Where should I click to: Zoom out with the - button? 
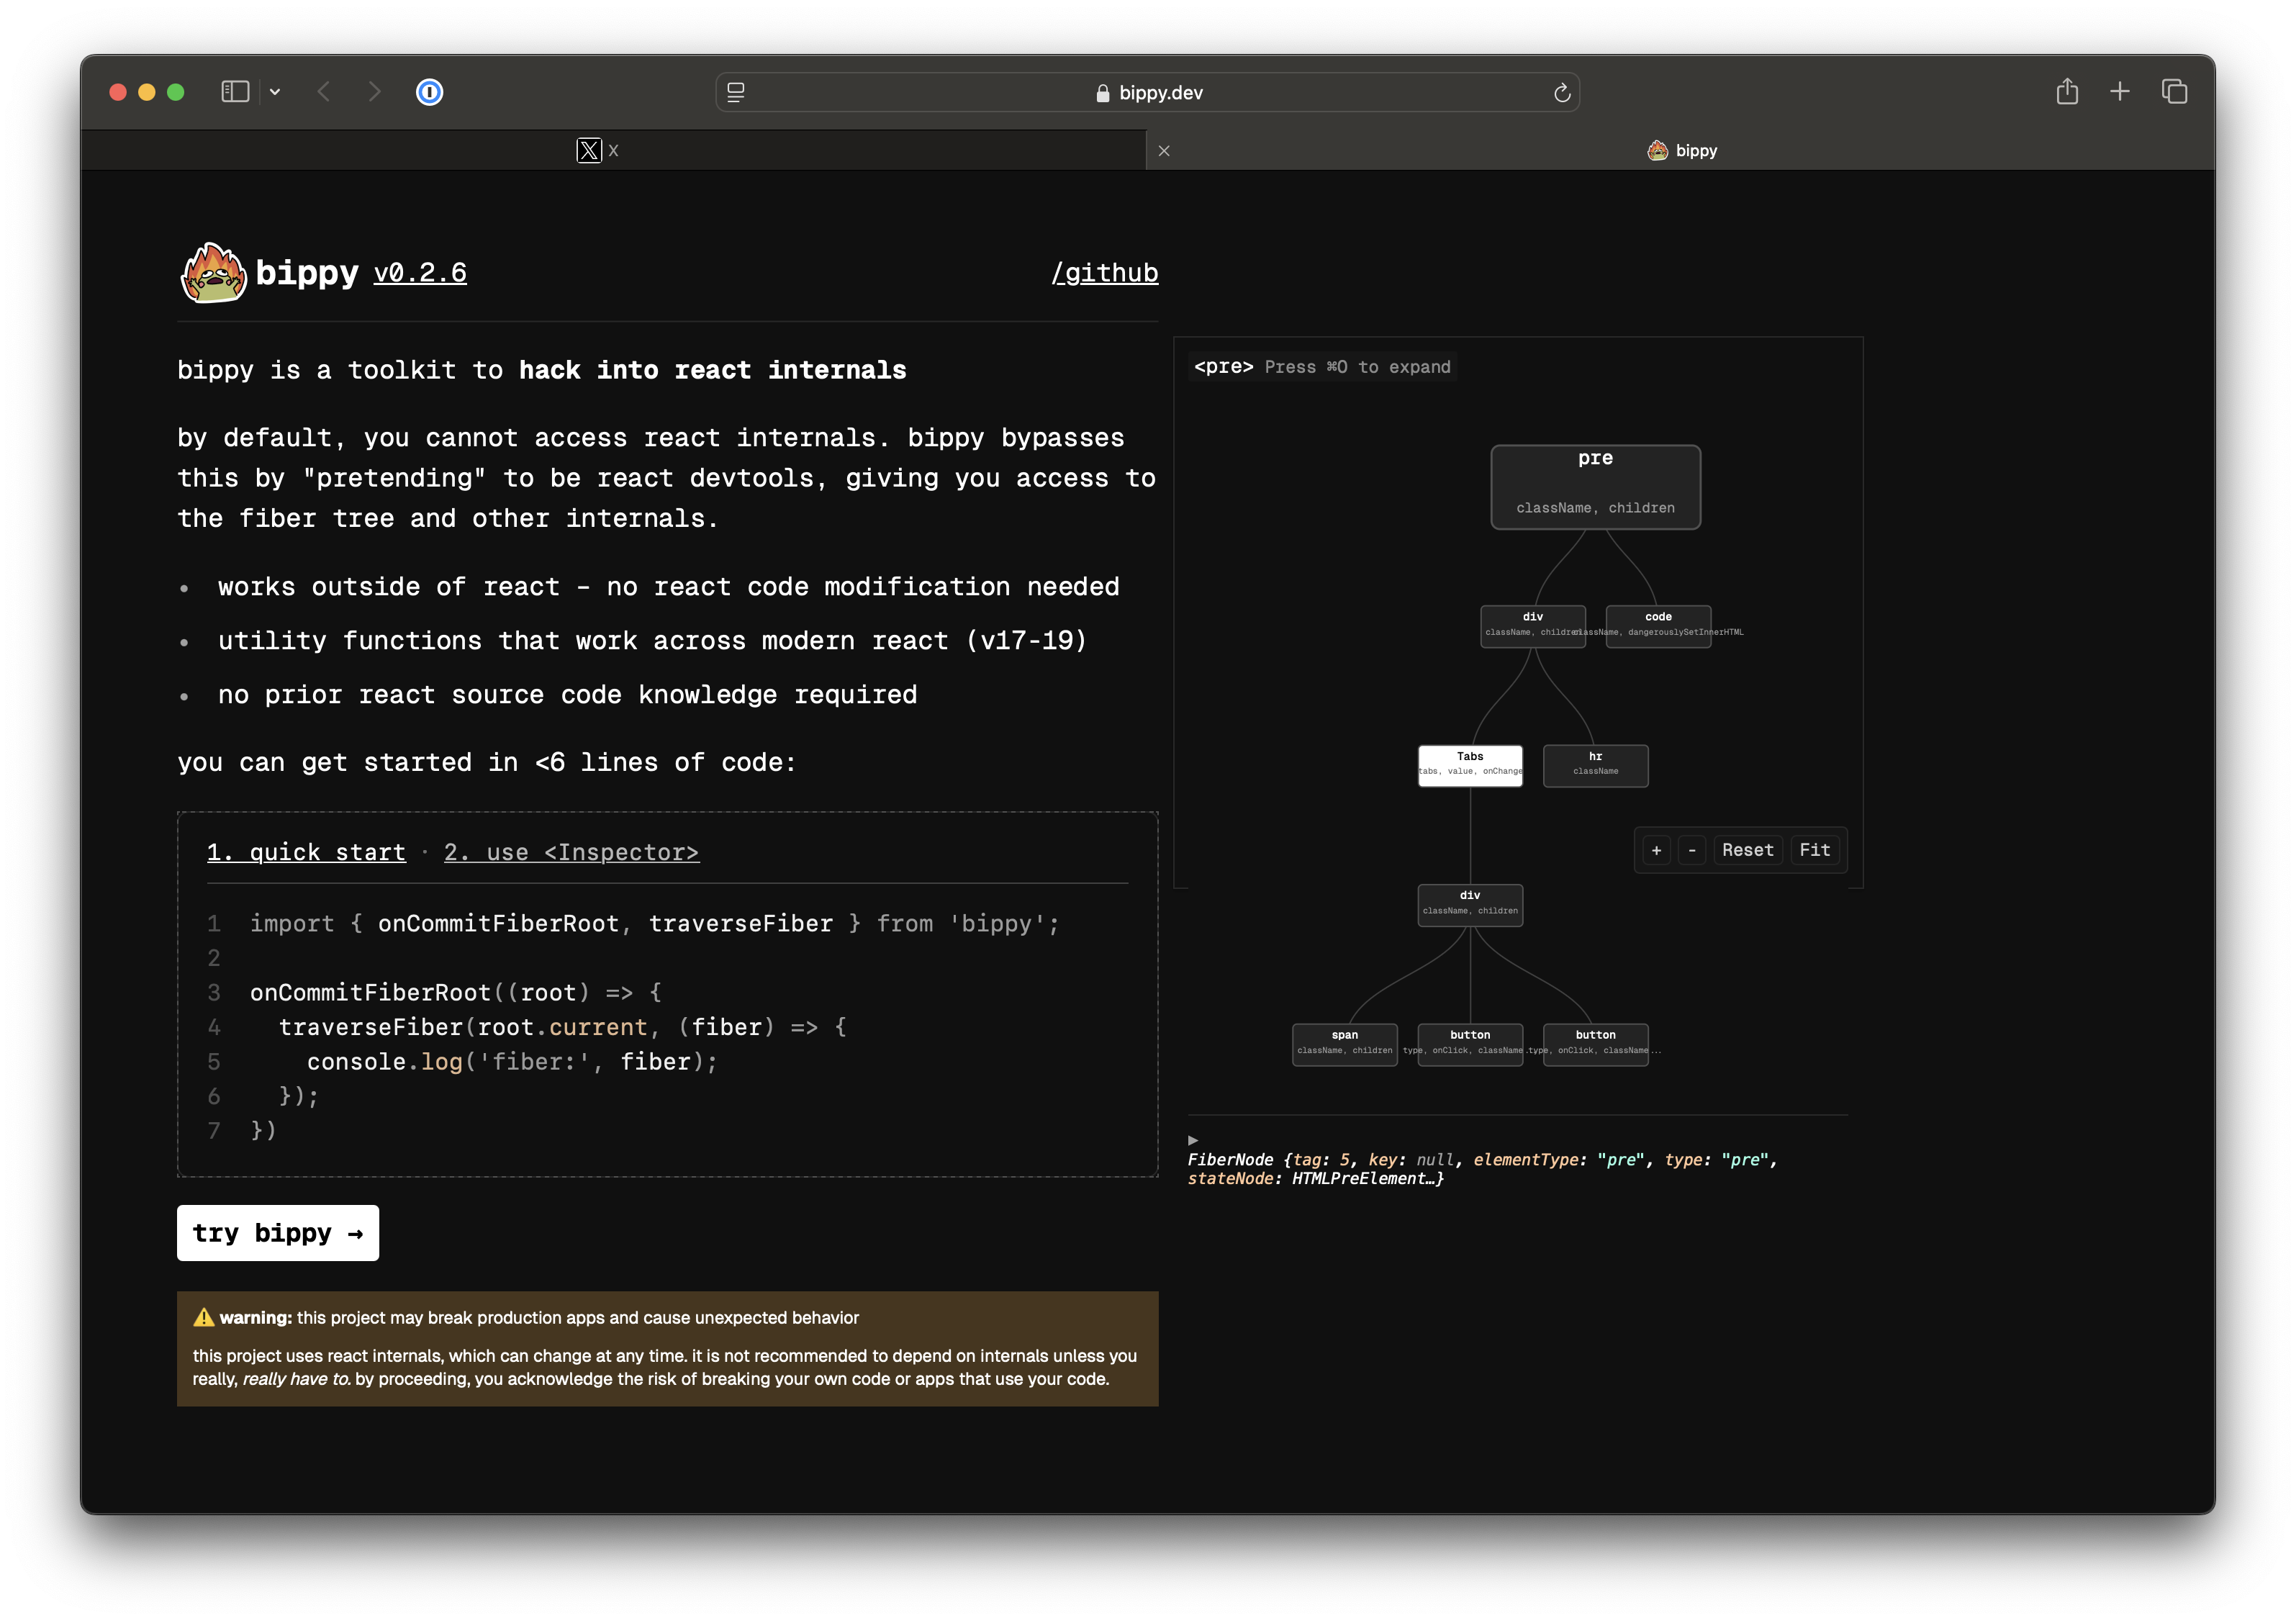tap(1692, 850)
